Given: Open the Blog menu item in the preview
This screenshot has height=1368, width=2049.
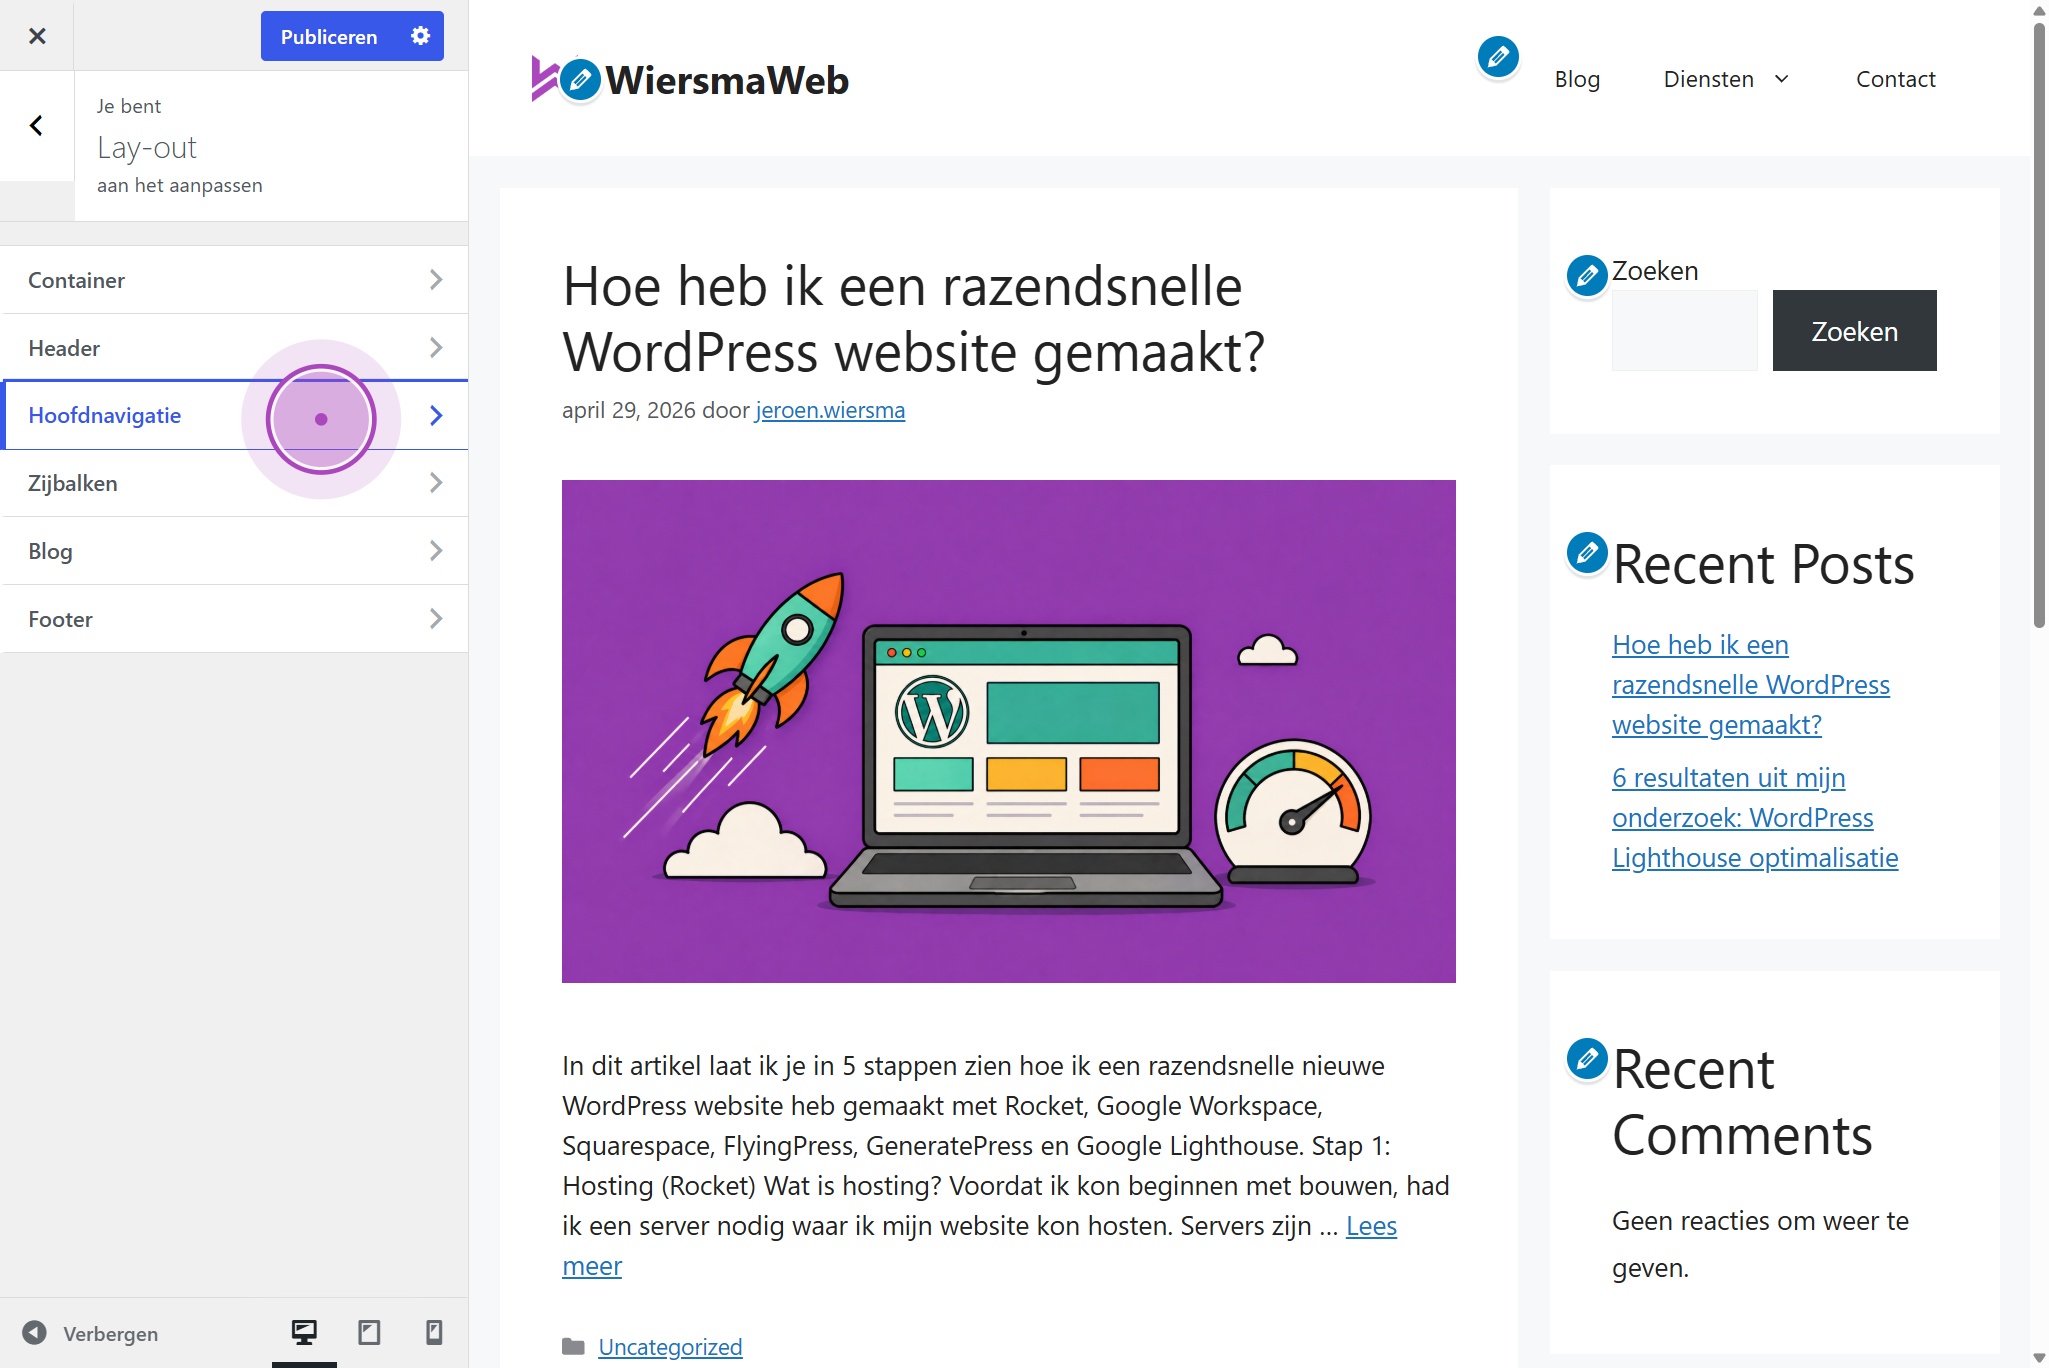Looking at the screenshot, I should click(x=1577, y=79).
